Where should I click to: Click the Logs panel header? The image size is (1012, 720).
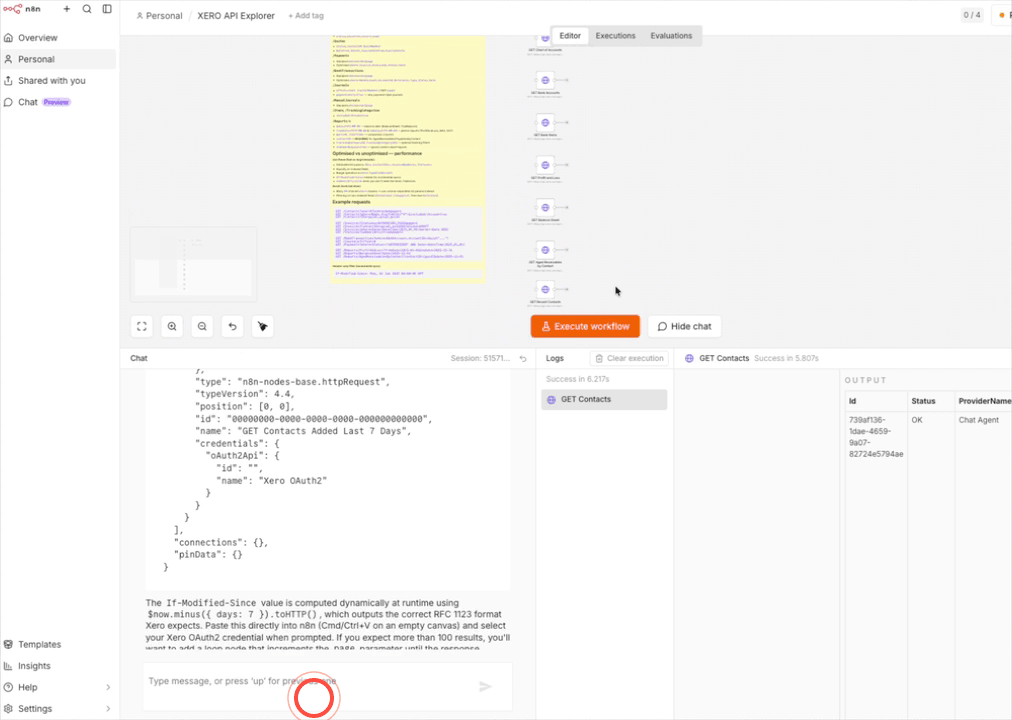(x=554, y=358)
